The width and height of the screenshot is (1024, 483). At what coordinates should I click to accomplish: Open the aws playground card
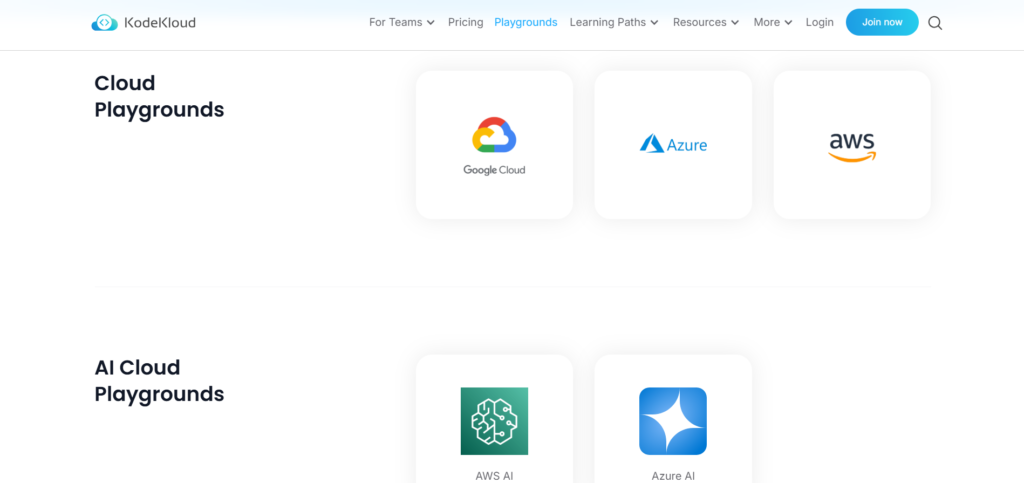point(852,145)
